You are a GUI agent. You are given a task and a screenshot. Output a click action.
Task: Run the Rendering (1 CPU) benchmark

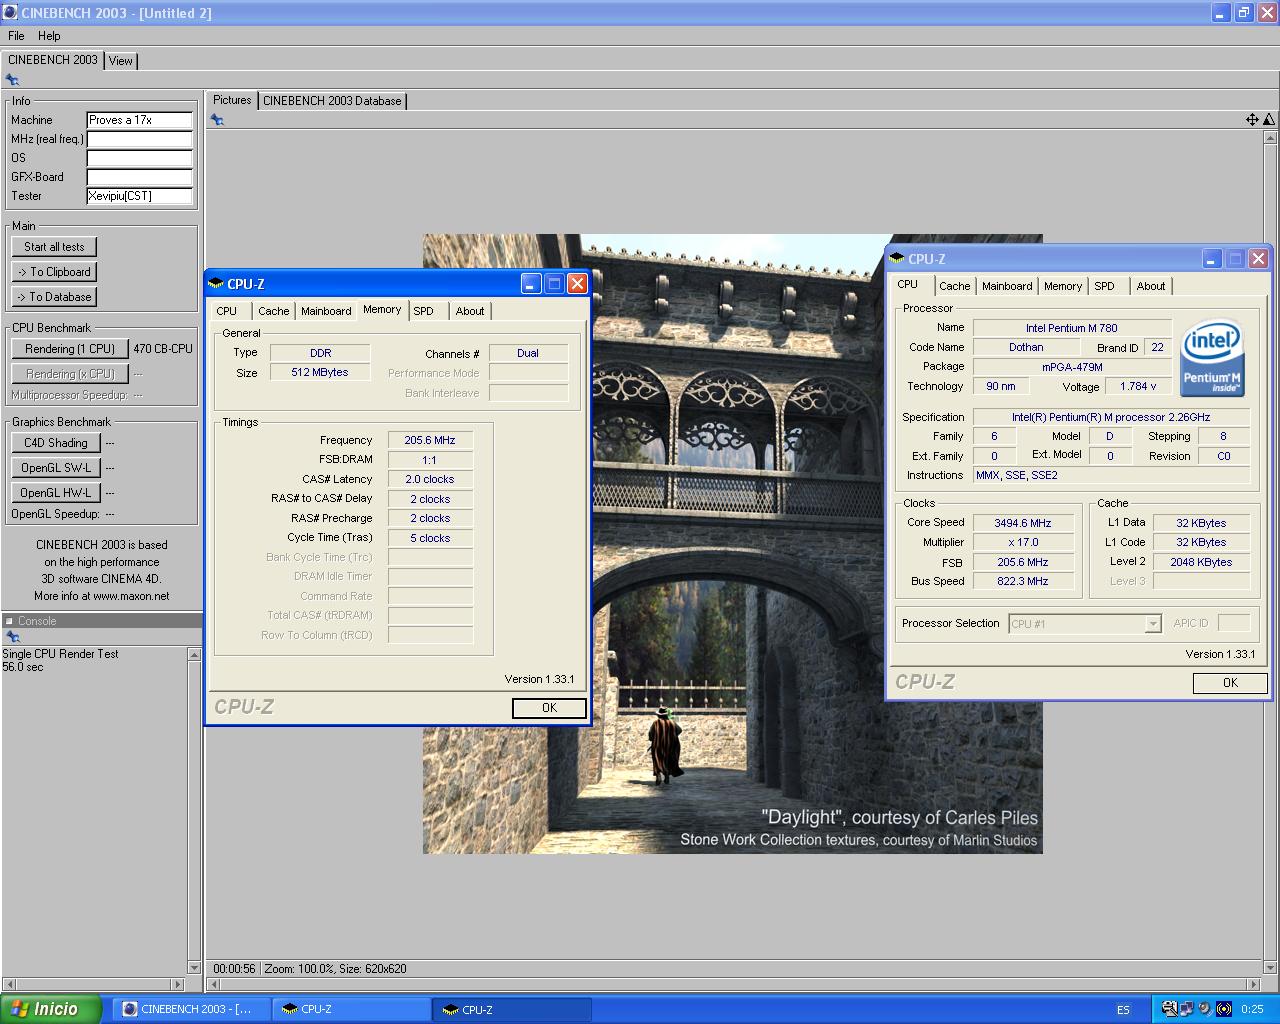point(70,349)
